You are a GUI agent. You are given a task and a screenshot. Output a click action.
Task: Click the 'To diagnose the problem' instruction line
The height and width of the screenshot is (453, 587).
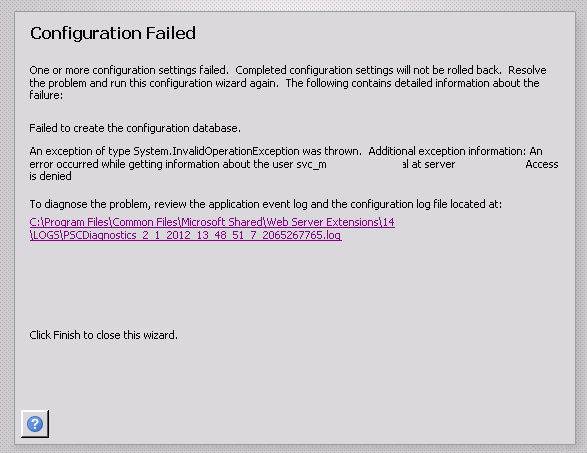tap(265, 204)
